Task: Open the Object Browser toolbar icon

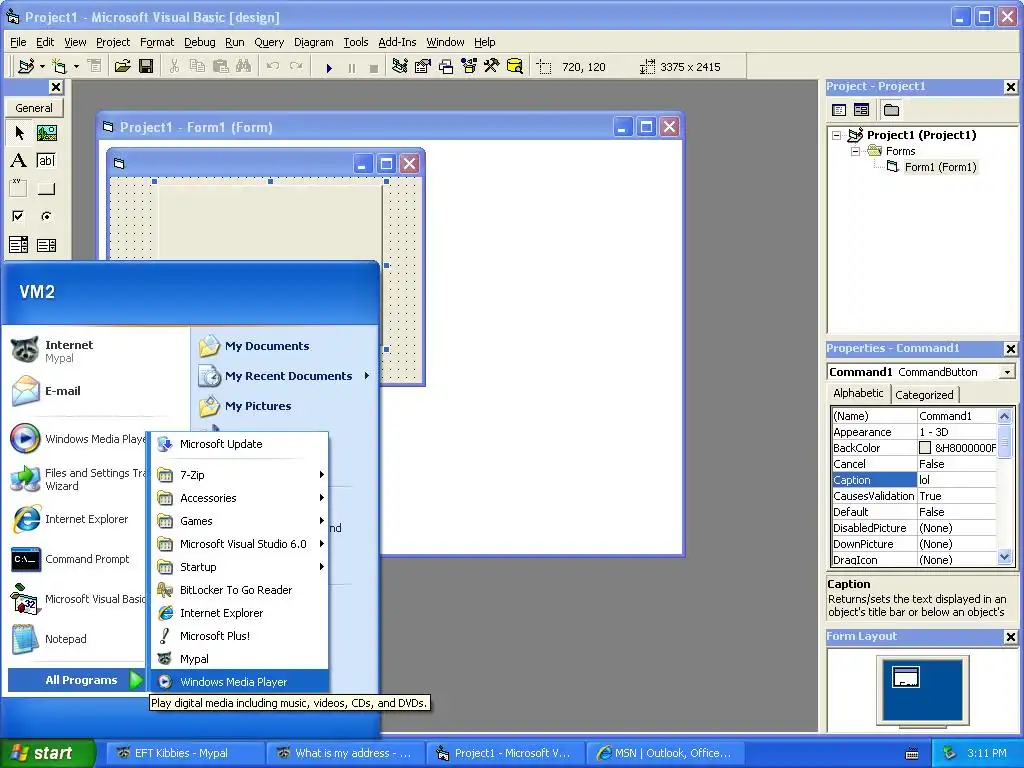Action: point(469,66)
